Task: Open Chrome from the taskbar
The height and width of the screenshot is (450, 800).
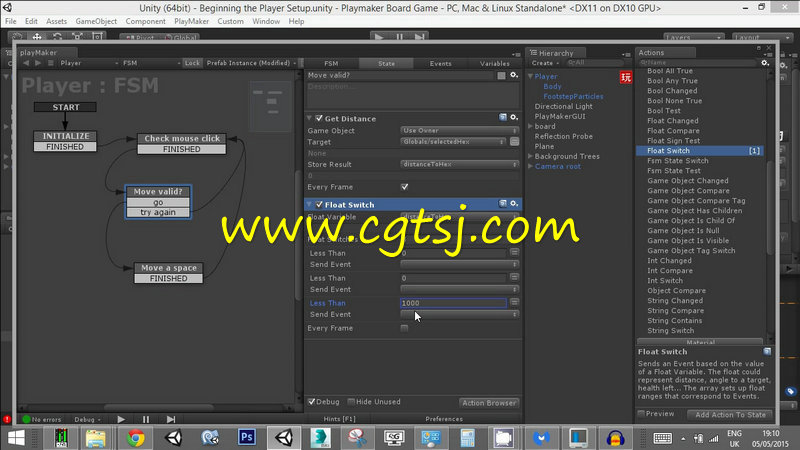Action: click(135, 438)
